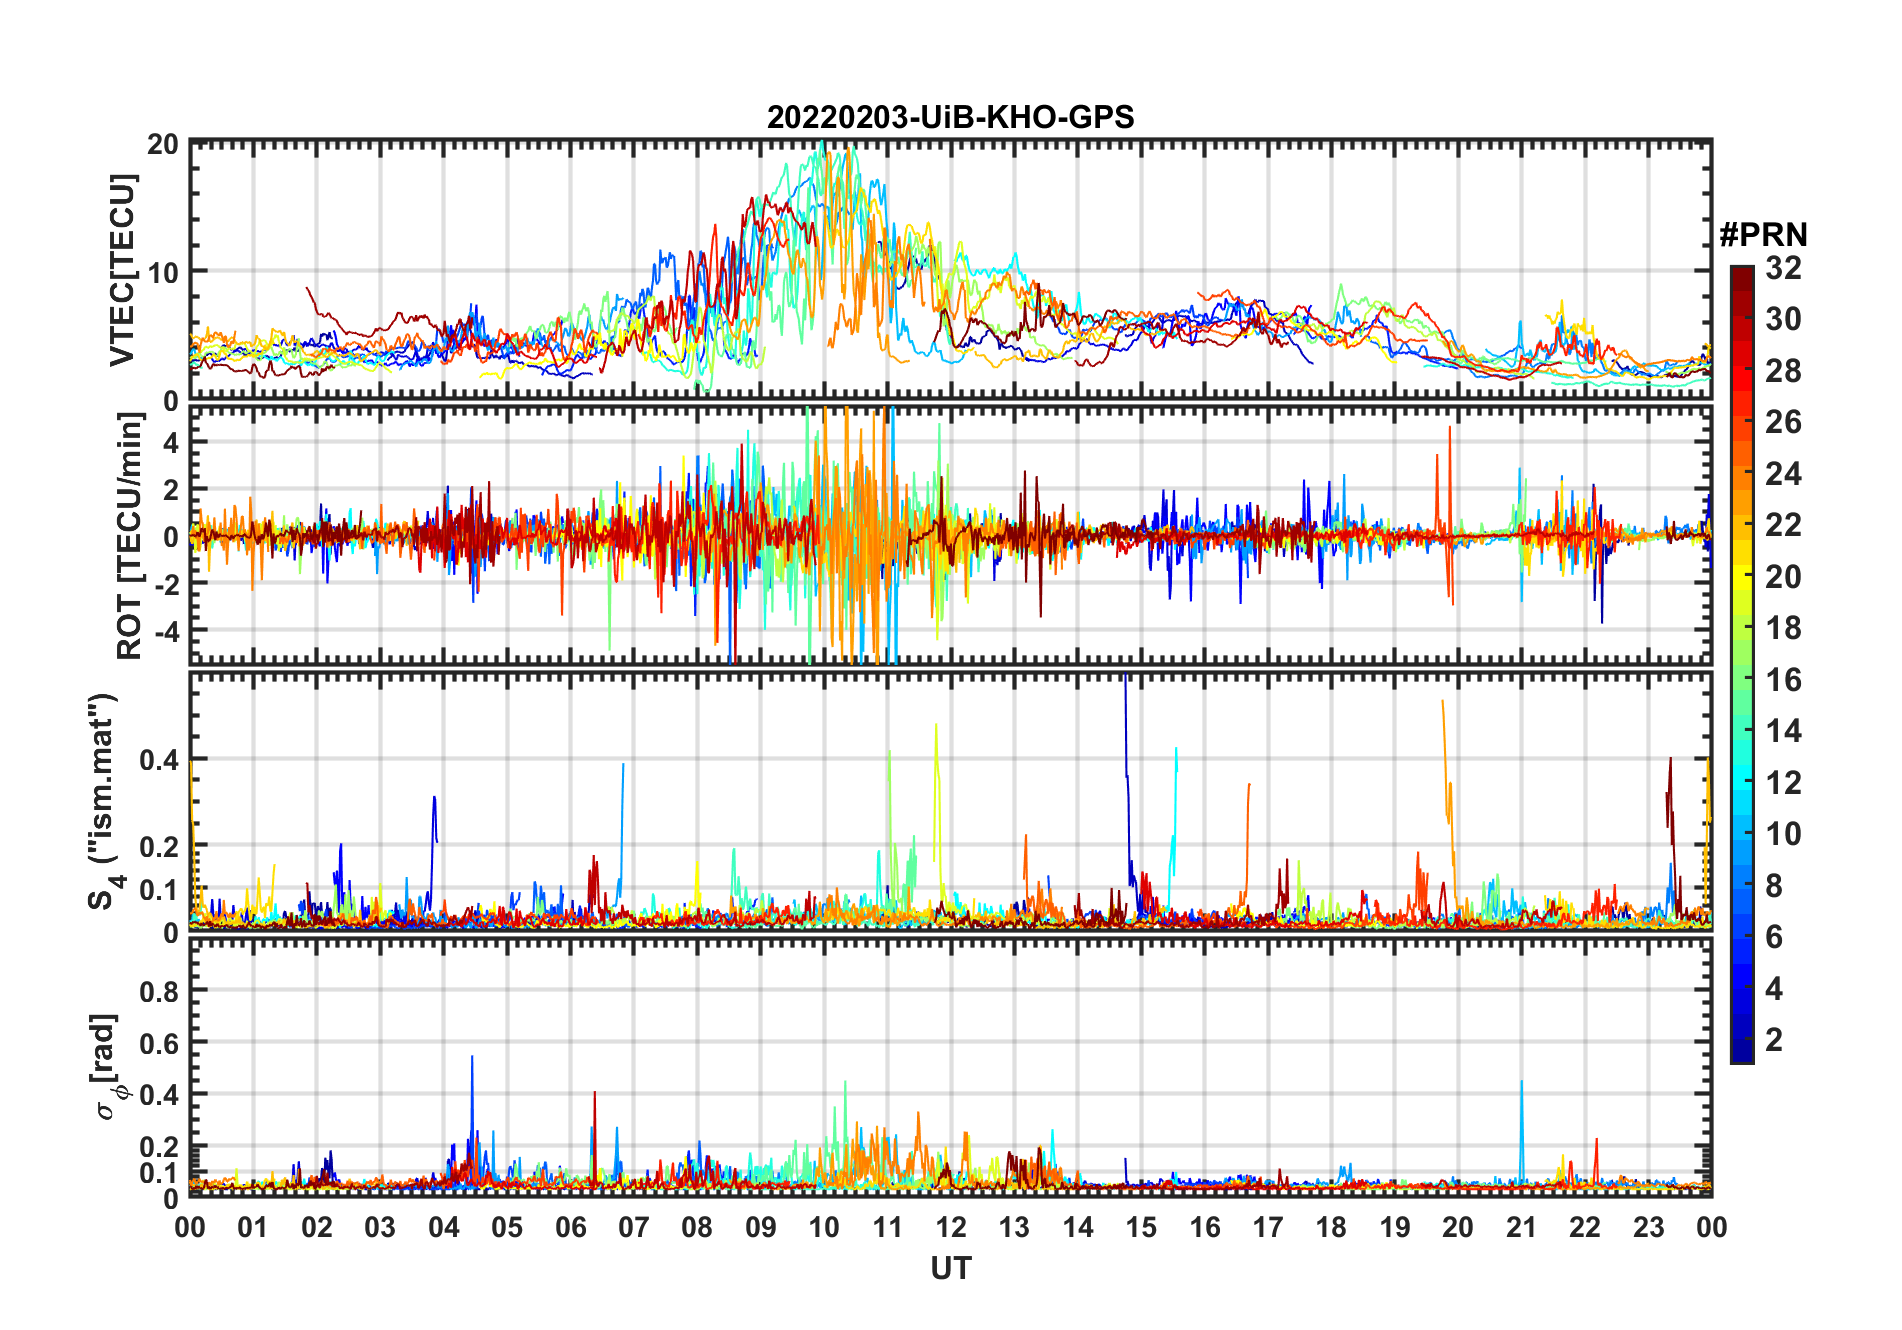
Task: Click the plot title 20220203-UiB-KHO-GPS
Action: pyautogui.click(x=950, y=118)
